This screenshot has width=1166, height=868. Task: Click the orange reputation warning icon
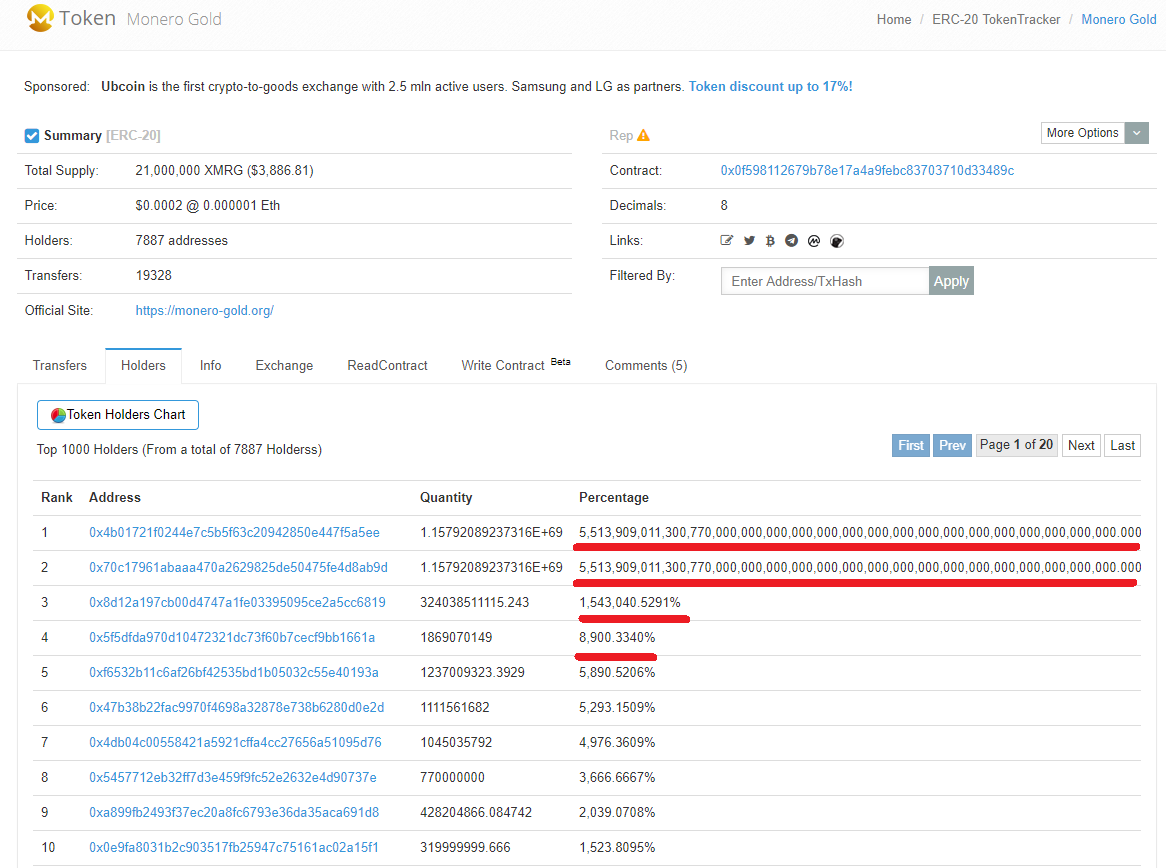click(x=644, y=135)
